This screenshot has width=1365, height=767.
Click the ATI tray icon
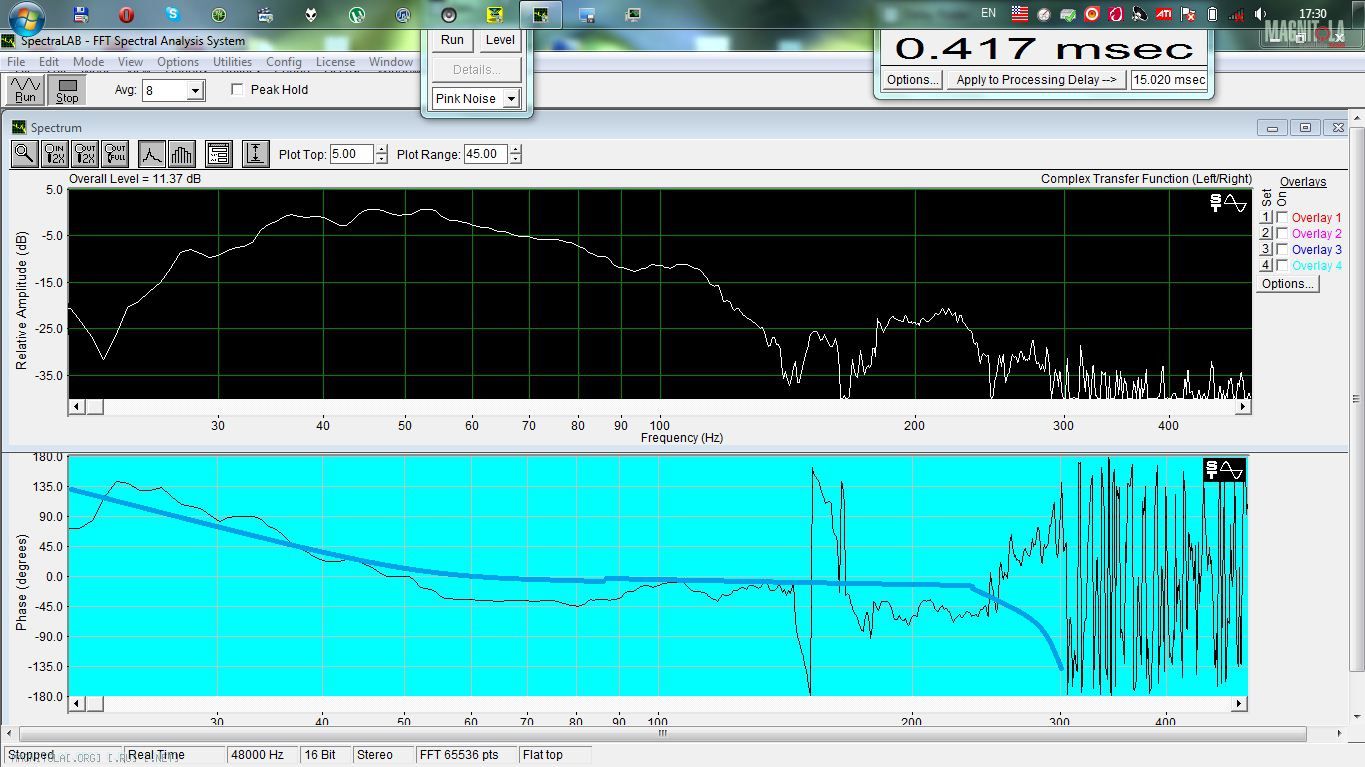1163,14
